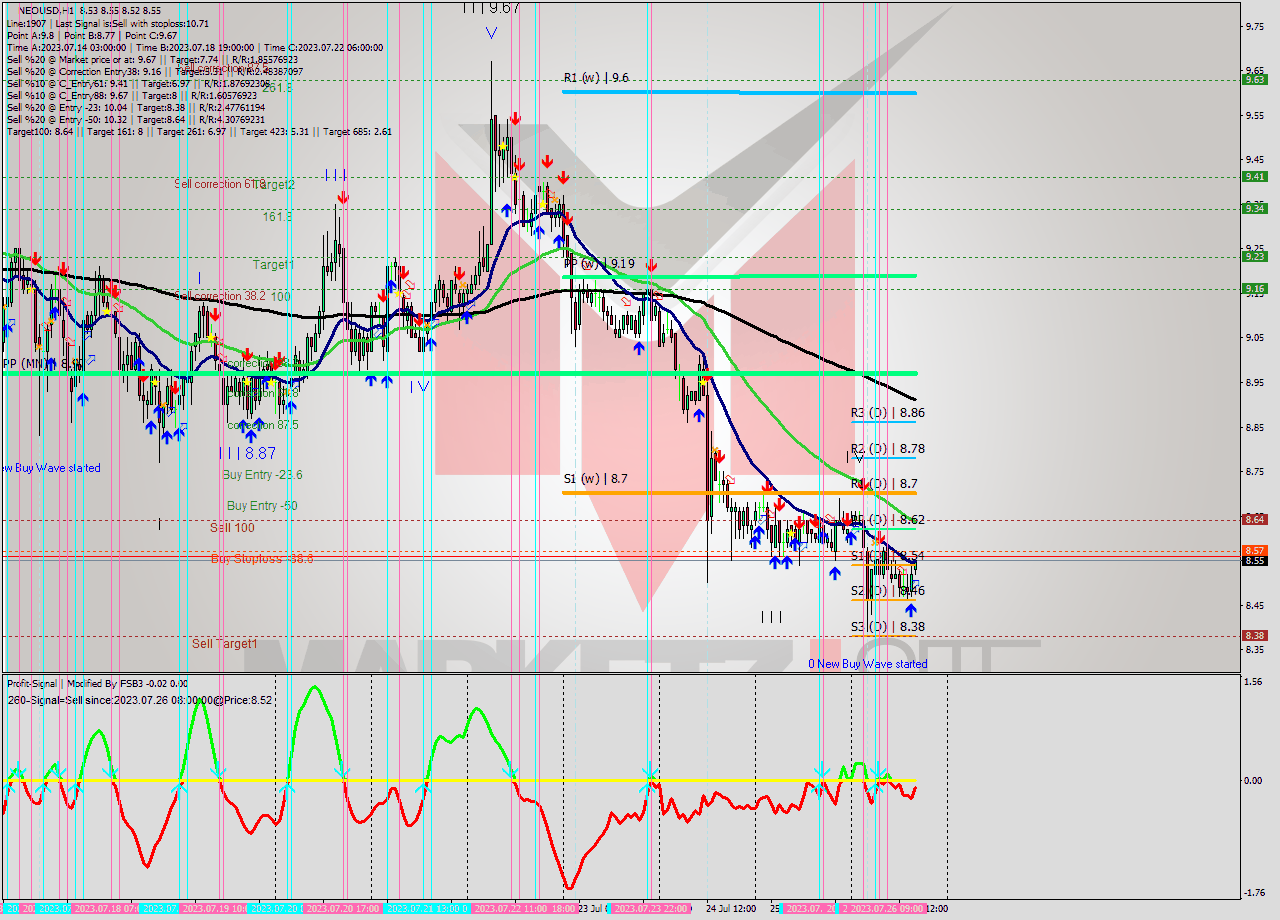1280x920 pixels.
Task: Click the 'correction 87.5' label
Action: pos(263,425)
